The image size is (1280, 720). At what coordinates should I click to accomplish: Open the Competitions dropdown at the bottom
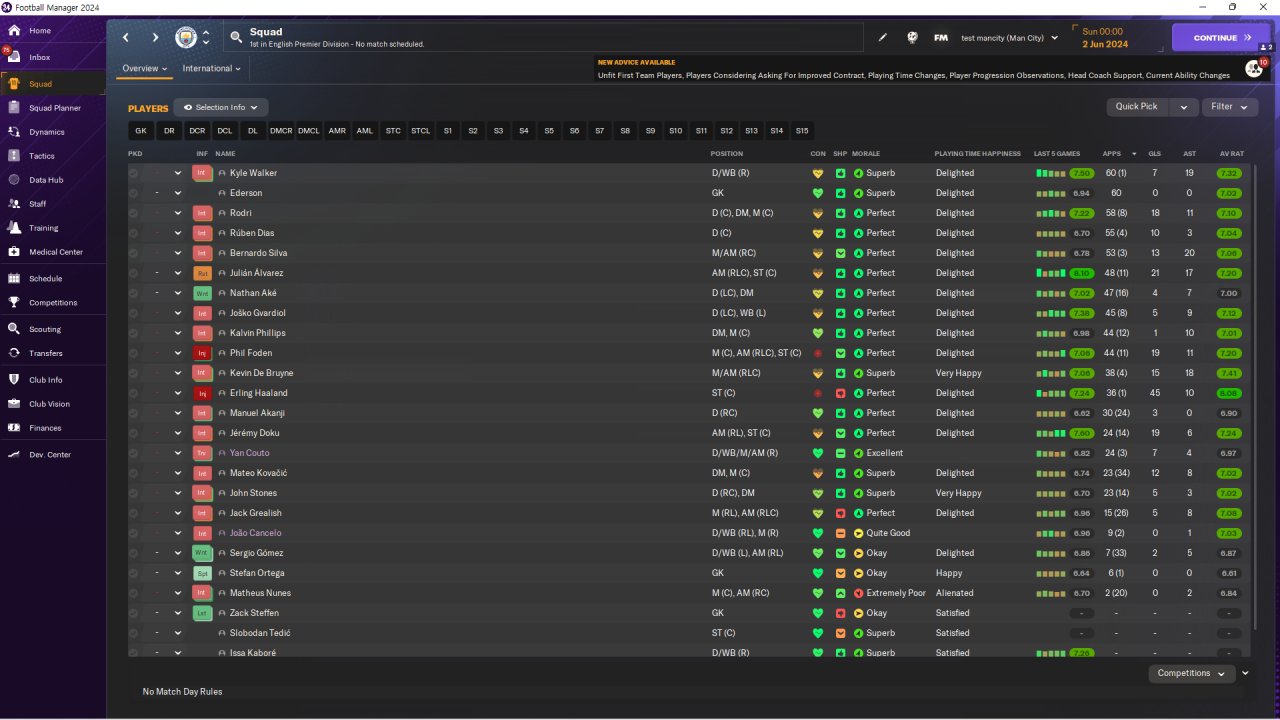click(x=1192, y=673)
